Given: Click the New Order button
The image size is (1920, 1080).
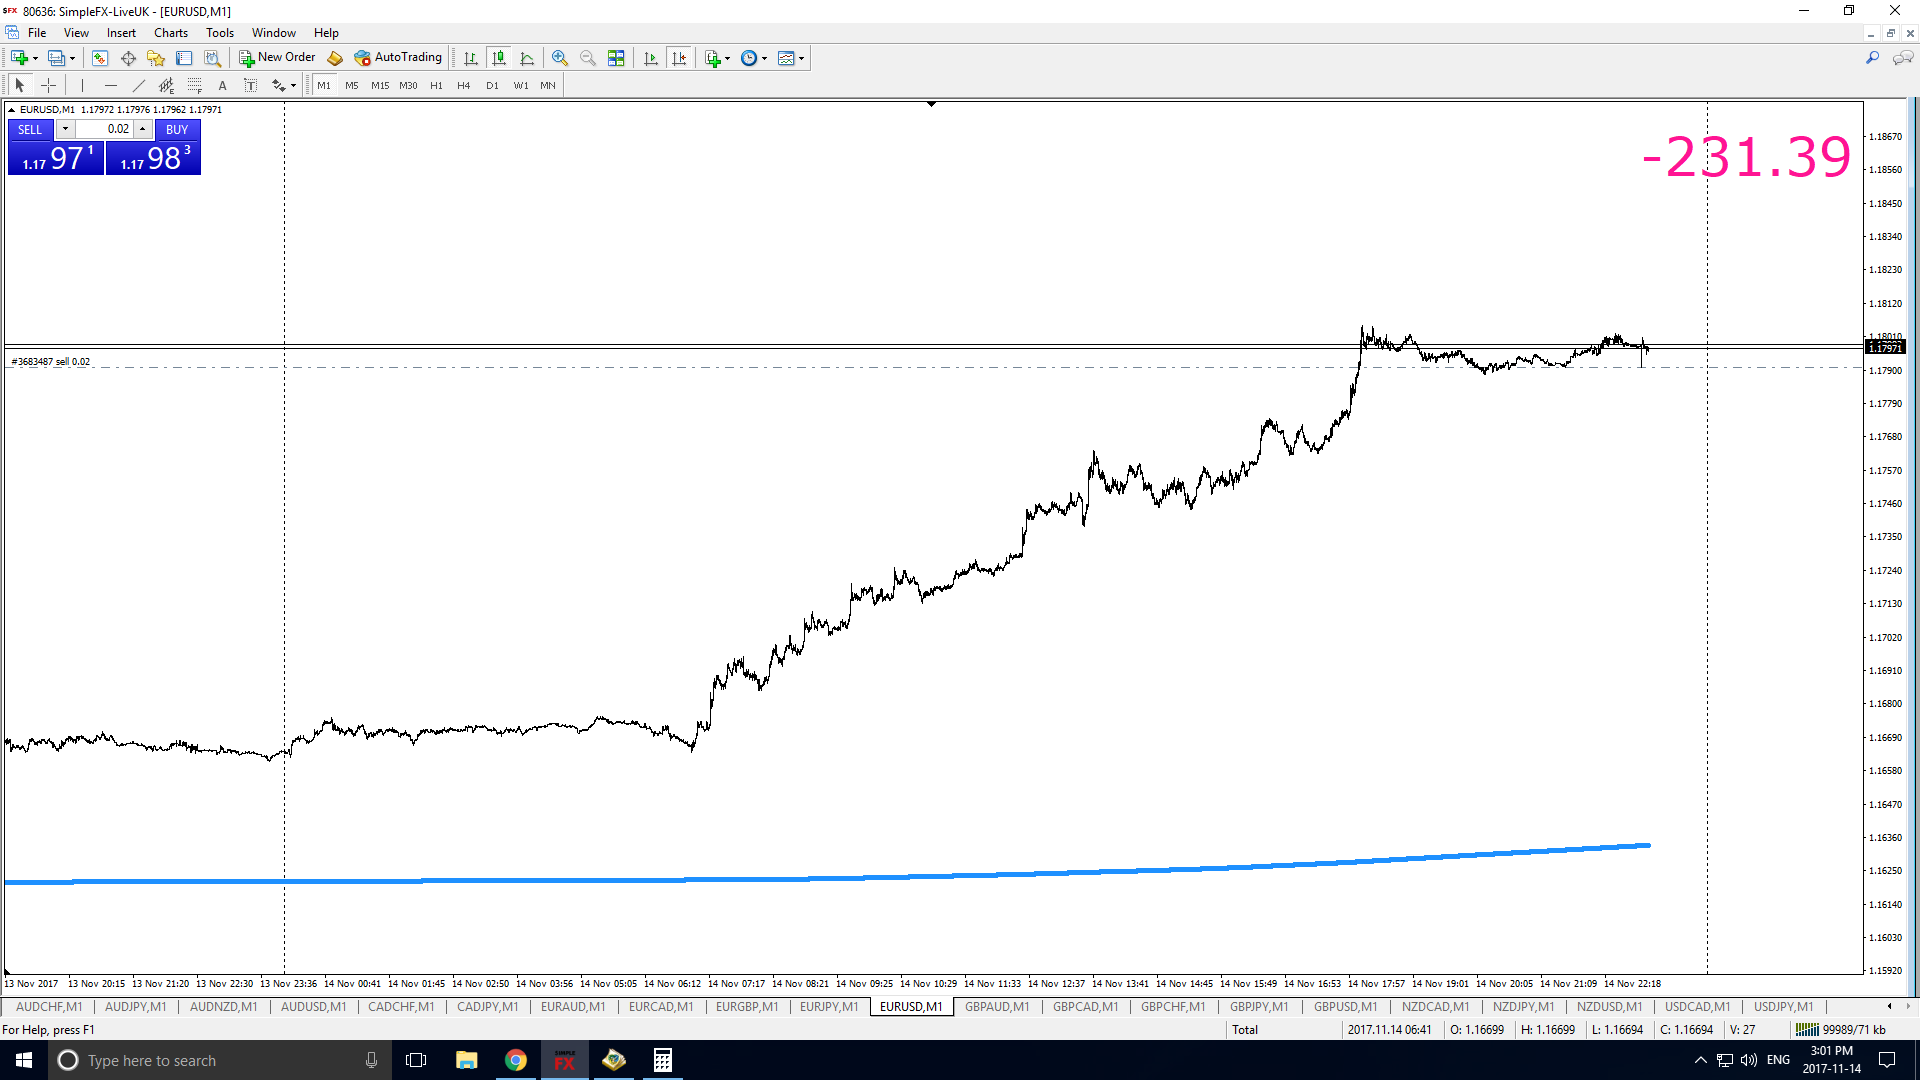Looking at the screenshot, I should [277, 58].
